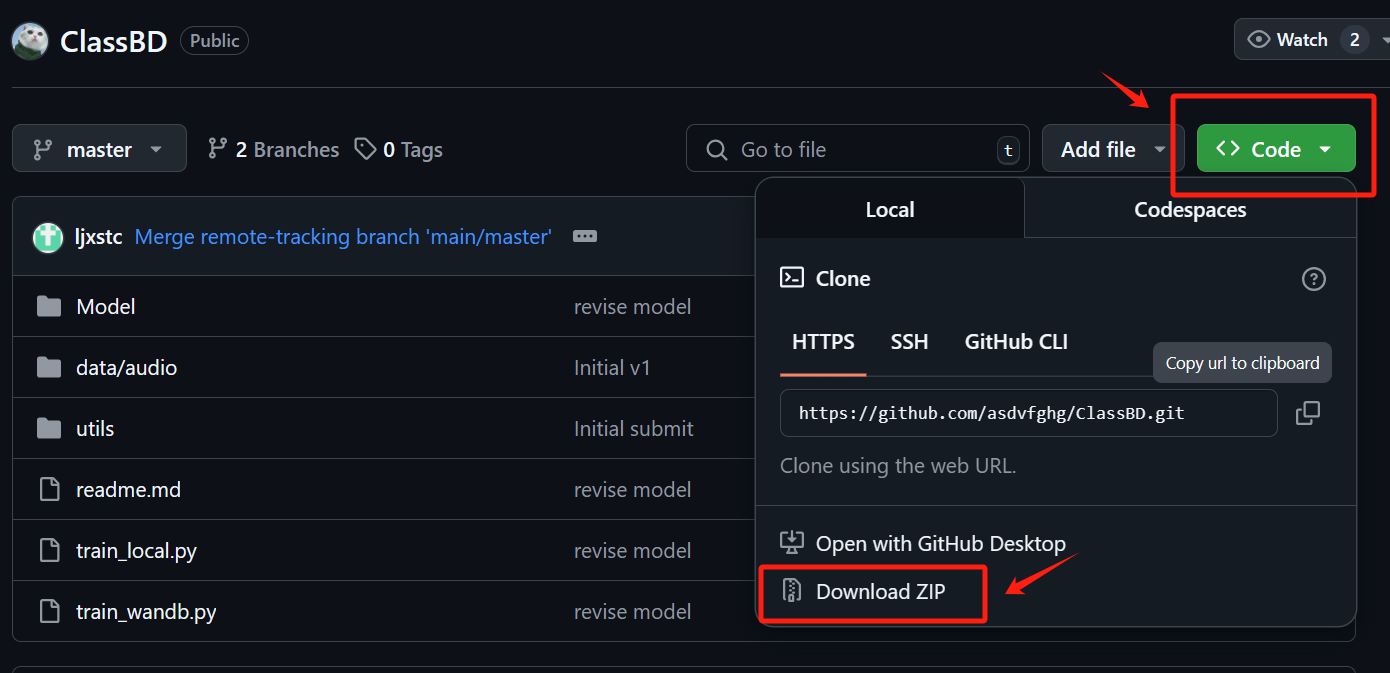
Task: Click the folder icon of Model
Action: pos(49,306)
